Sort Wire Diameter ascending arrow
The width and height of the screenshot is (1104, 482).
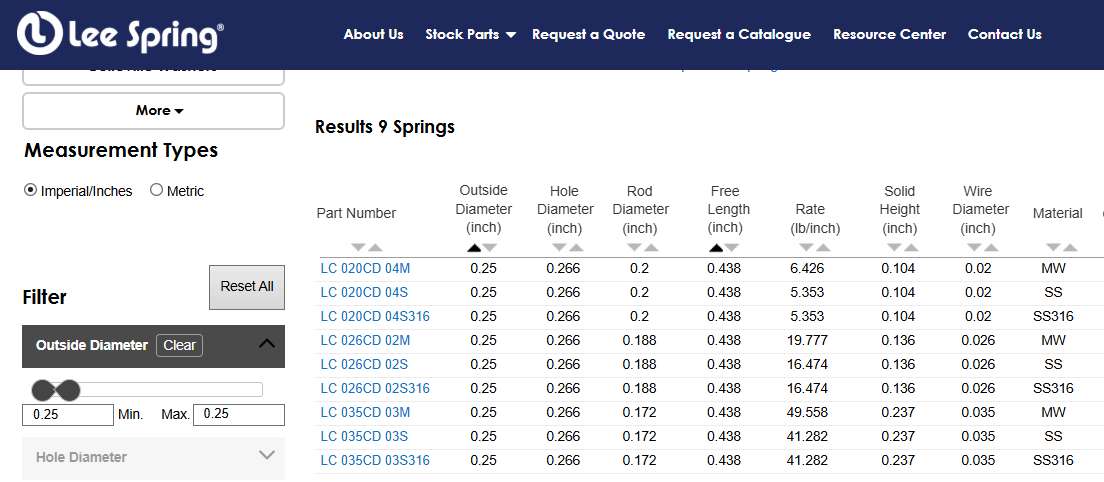coord(991,248)
